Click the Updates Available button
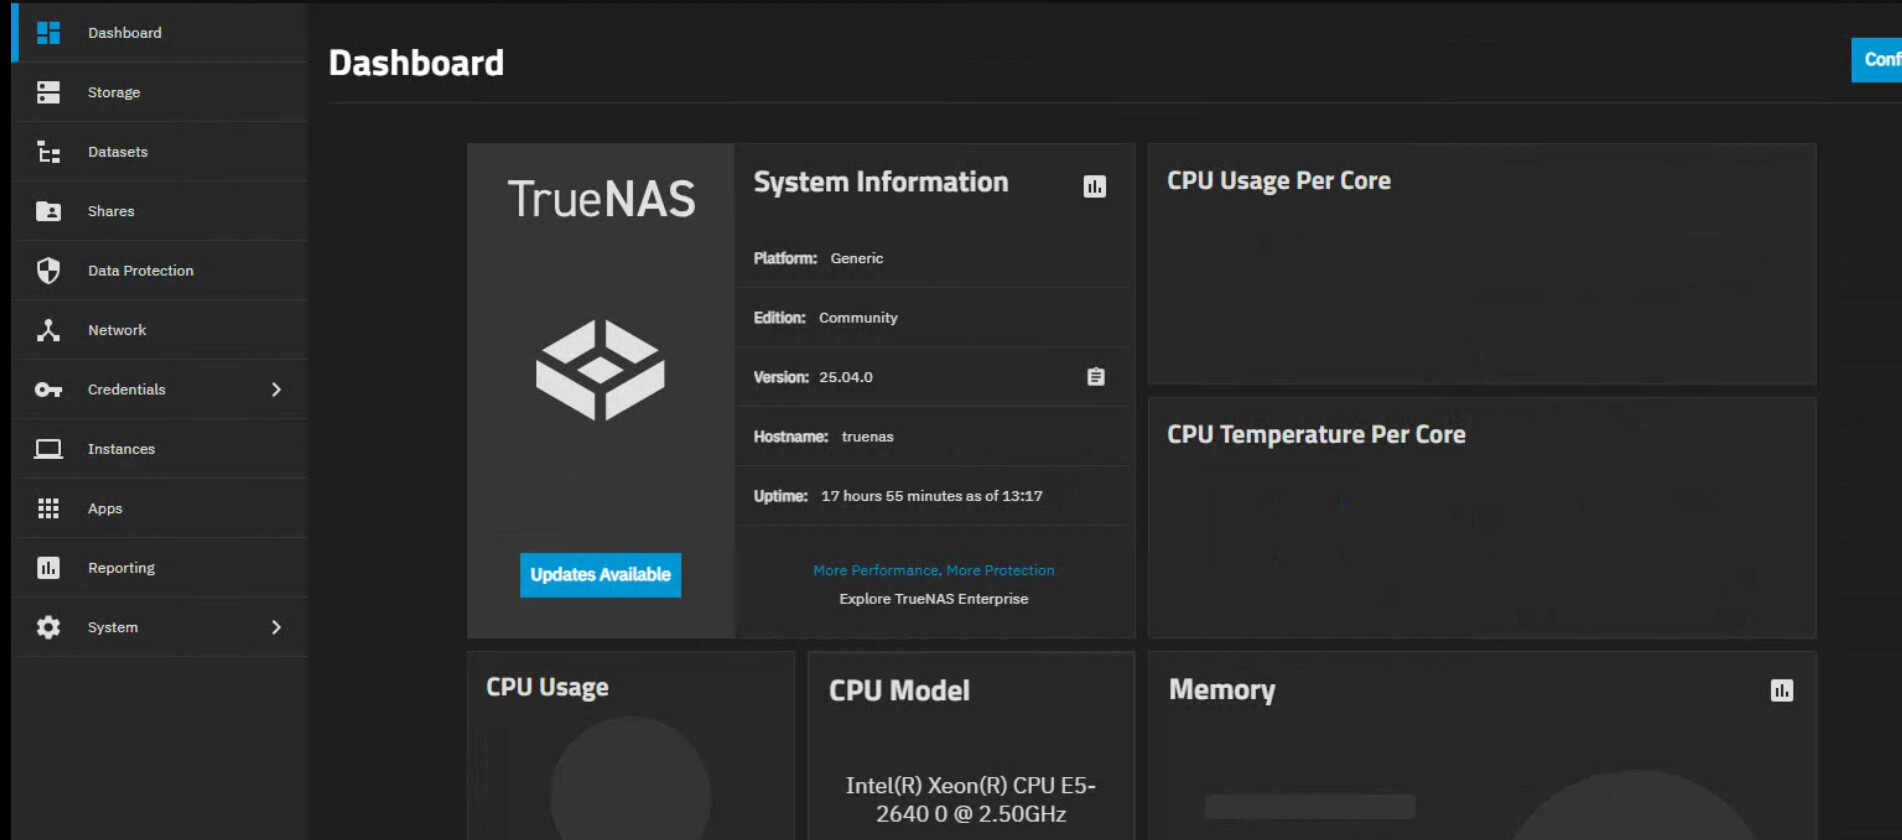Image resolution: width=1902 pixels, height=840 pixels. pos(600,575)
